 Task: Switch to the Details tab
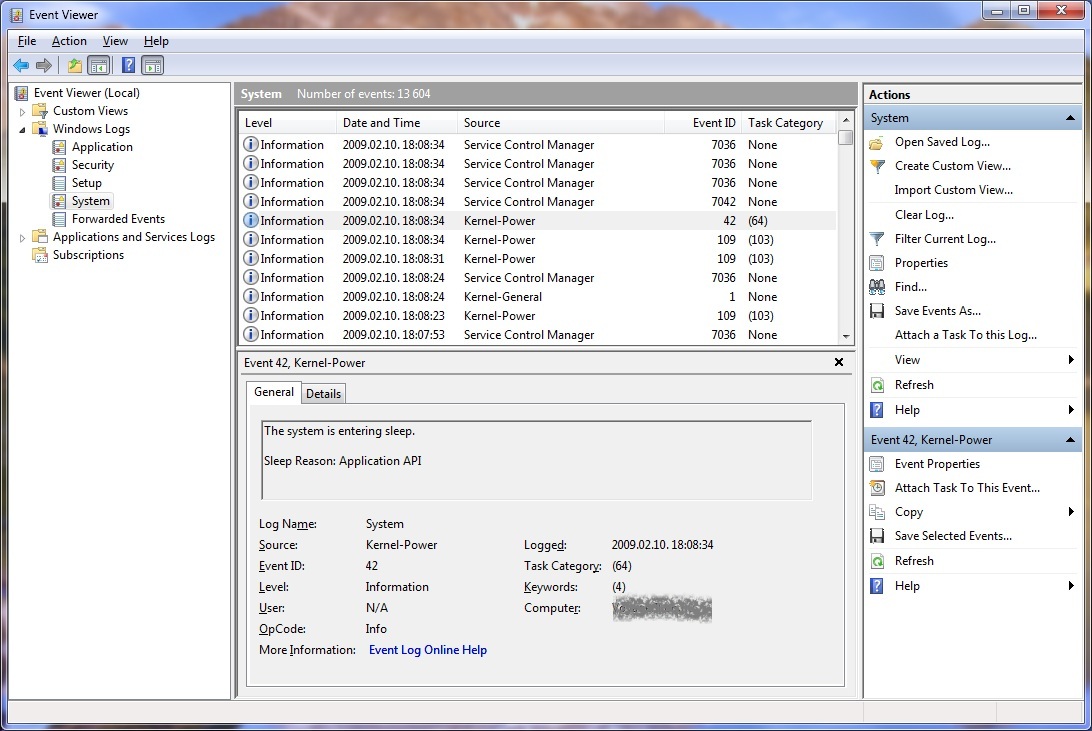(x=323, y=394)
